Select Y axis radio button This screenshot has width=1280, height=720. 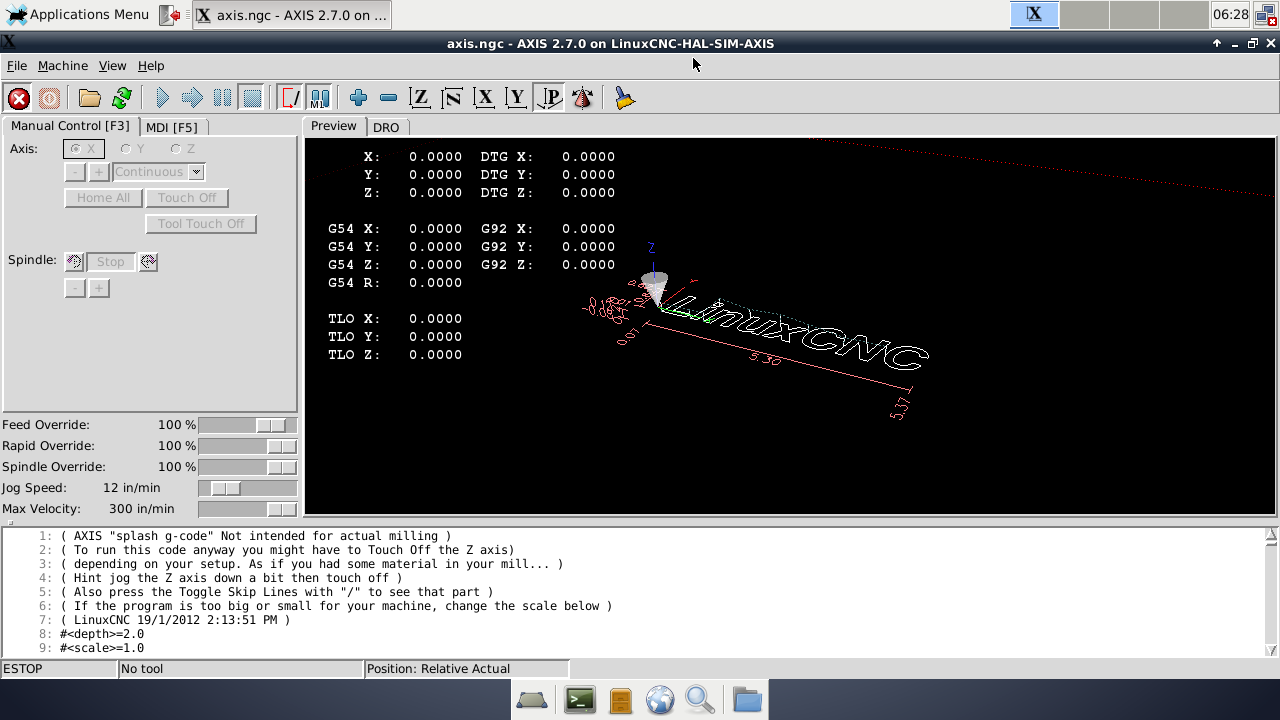click(133, 149)
